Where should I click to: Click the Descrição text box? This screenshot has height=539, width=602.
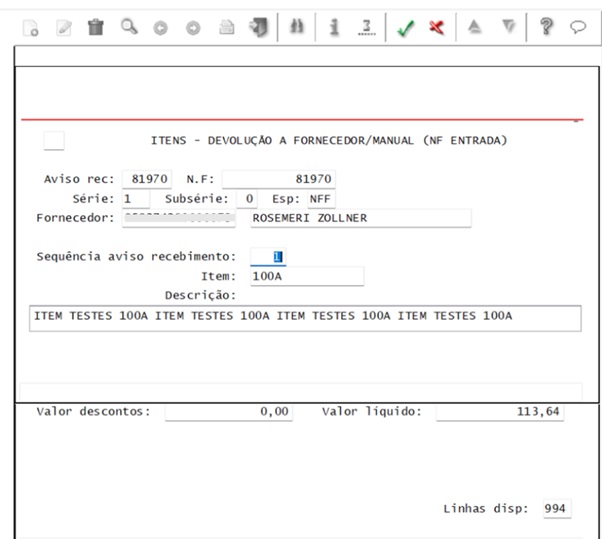click(305, 318)
